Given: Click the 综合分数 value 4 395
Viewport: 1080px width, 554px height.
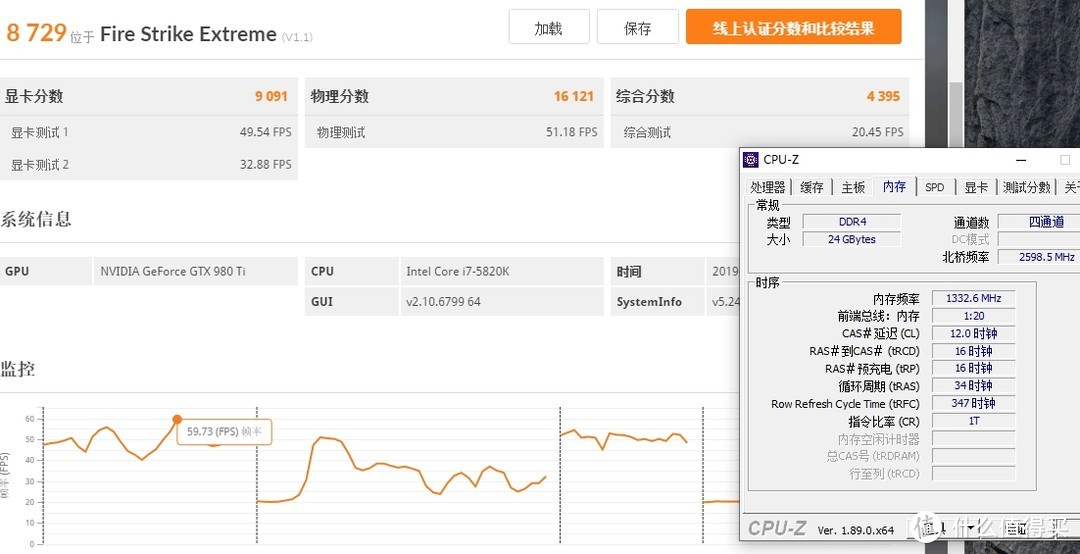Looking at the screenshot, I should coord(883,96).
